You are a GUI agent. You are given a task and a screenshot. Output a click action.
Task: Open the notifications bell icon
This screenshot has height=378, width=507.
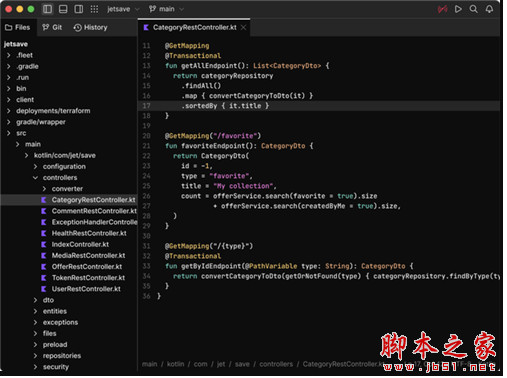489,9
